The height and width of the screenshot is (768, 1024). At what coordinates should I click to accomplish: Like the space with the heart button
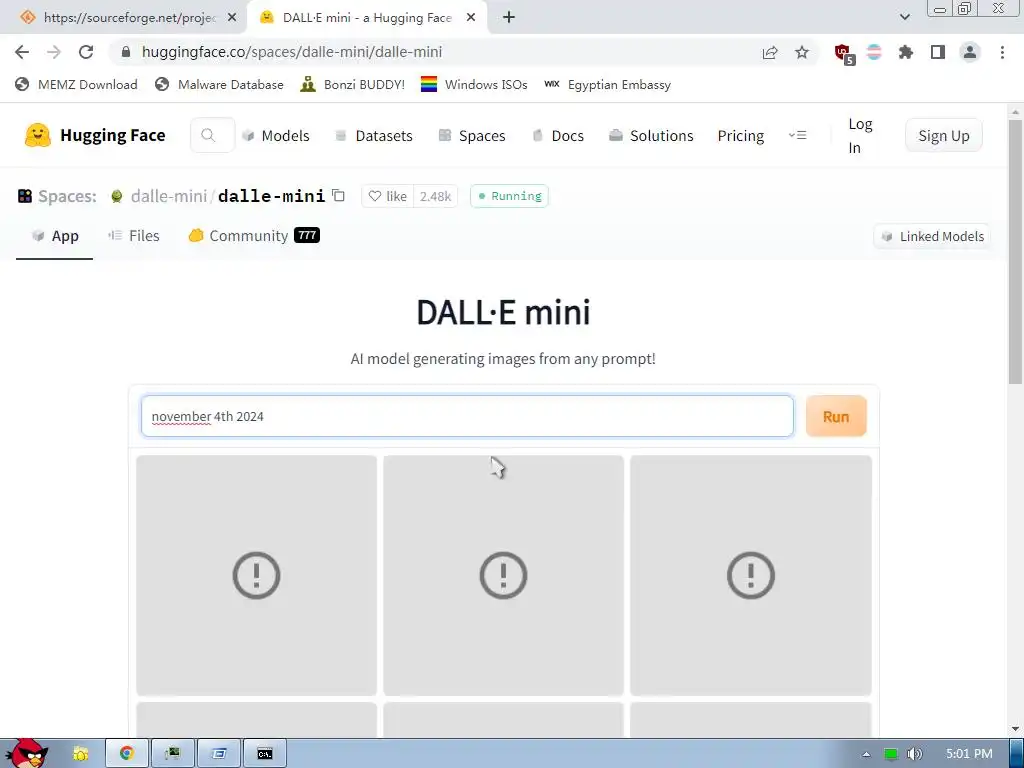(x=387, y=196)
